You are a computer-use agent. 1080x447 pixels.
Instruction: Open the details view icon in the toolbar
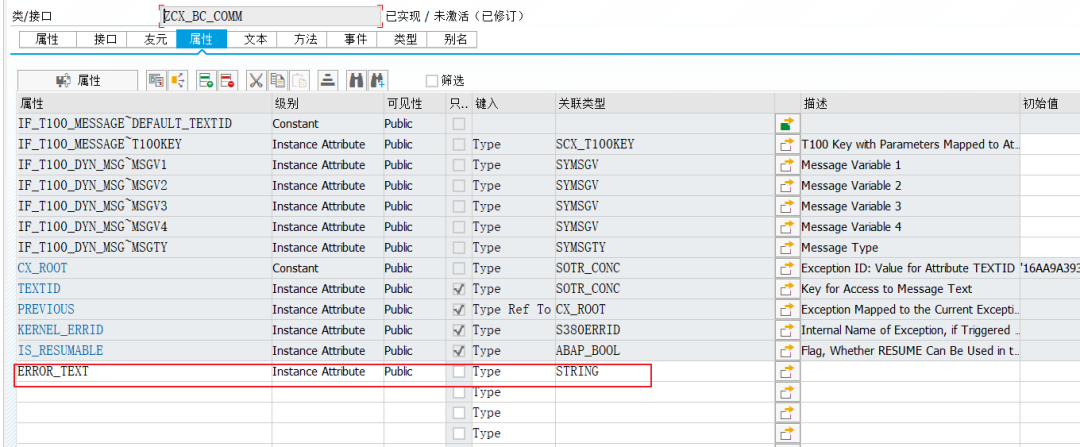(x=156, y=81)
